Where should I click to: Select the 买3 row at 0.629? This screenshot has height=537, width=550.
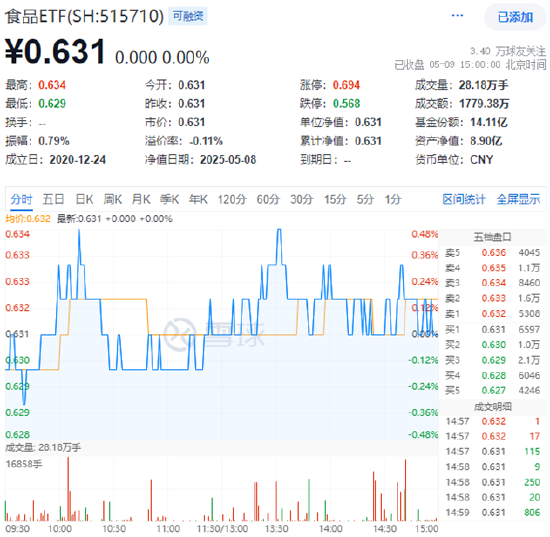[492, 360]
